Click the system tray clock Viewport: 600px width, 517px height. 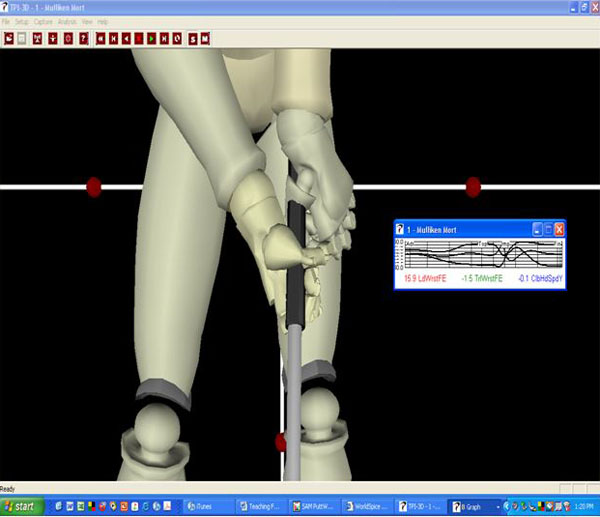tap(584, 507)
